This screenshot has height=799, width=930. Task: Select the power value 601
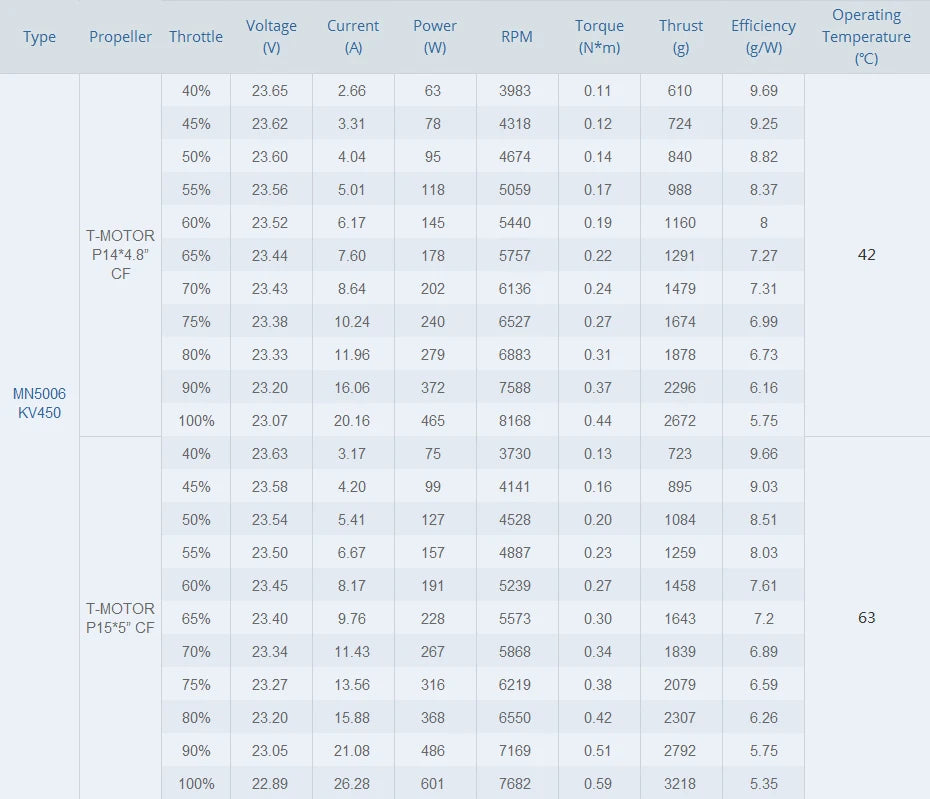click(433, 783)
